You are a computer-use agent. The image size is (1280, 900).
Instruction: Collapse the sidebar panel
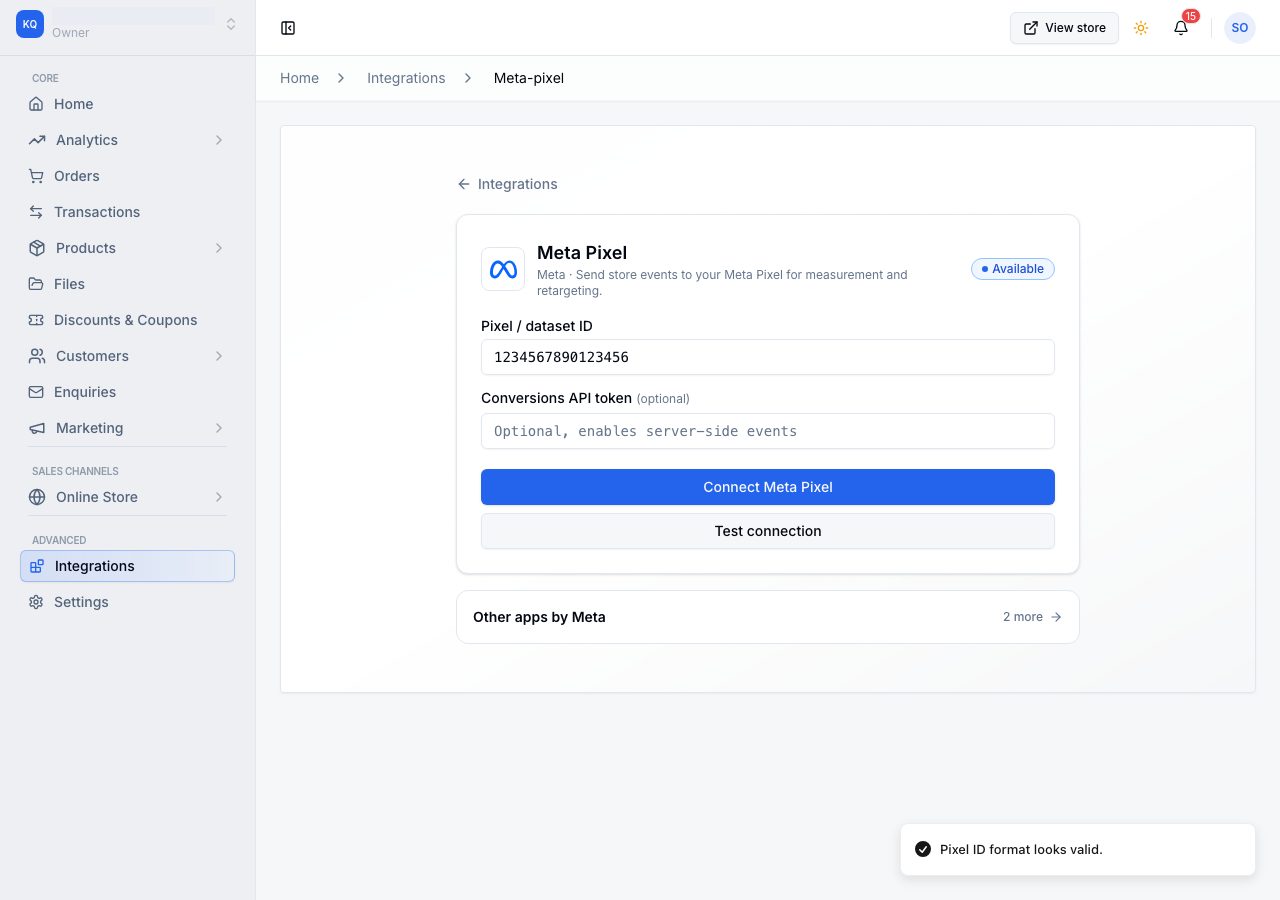(x=288, y=28)
